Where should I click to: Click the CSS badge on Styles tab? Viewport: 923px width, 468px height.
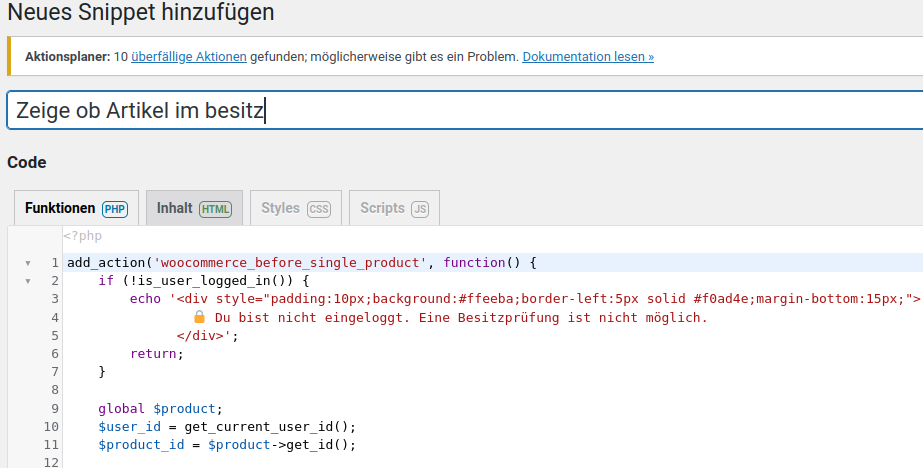coord(318,209)
